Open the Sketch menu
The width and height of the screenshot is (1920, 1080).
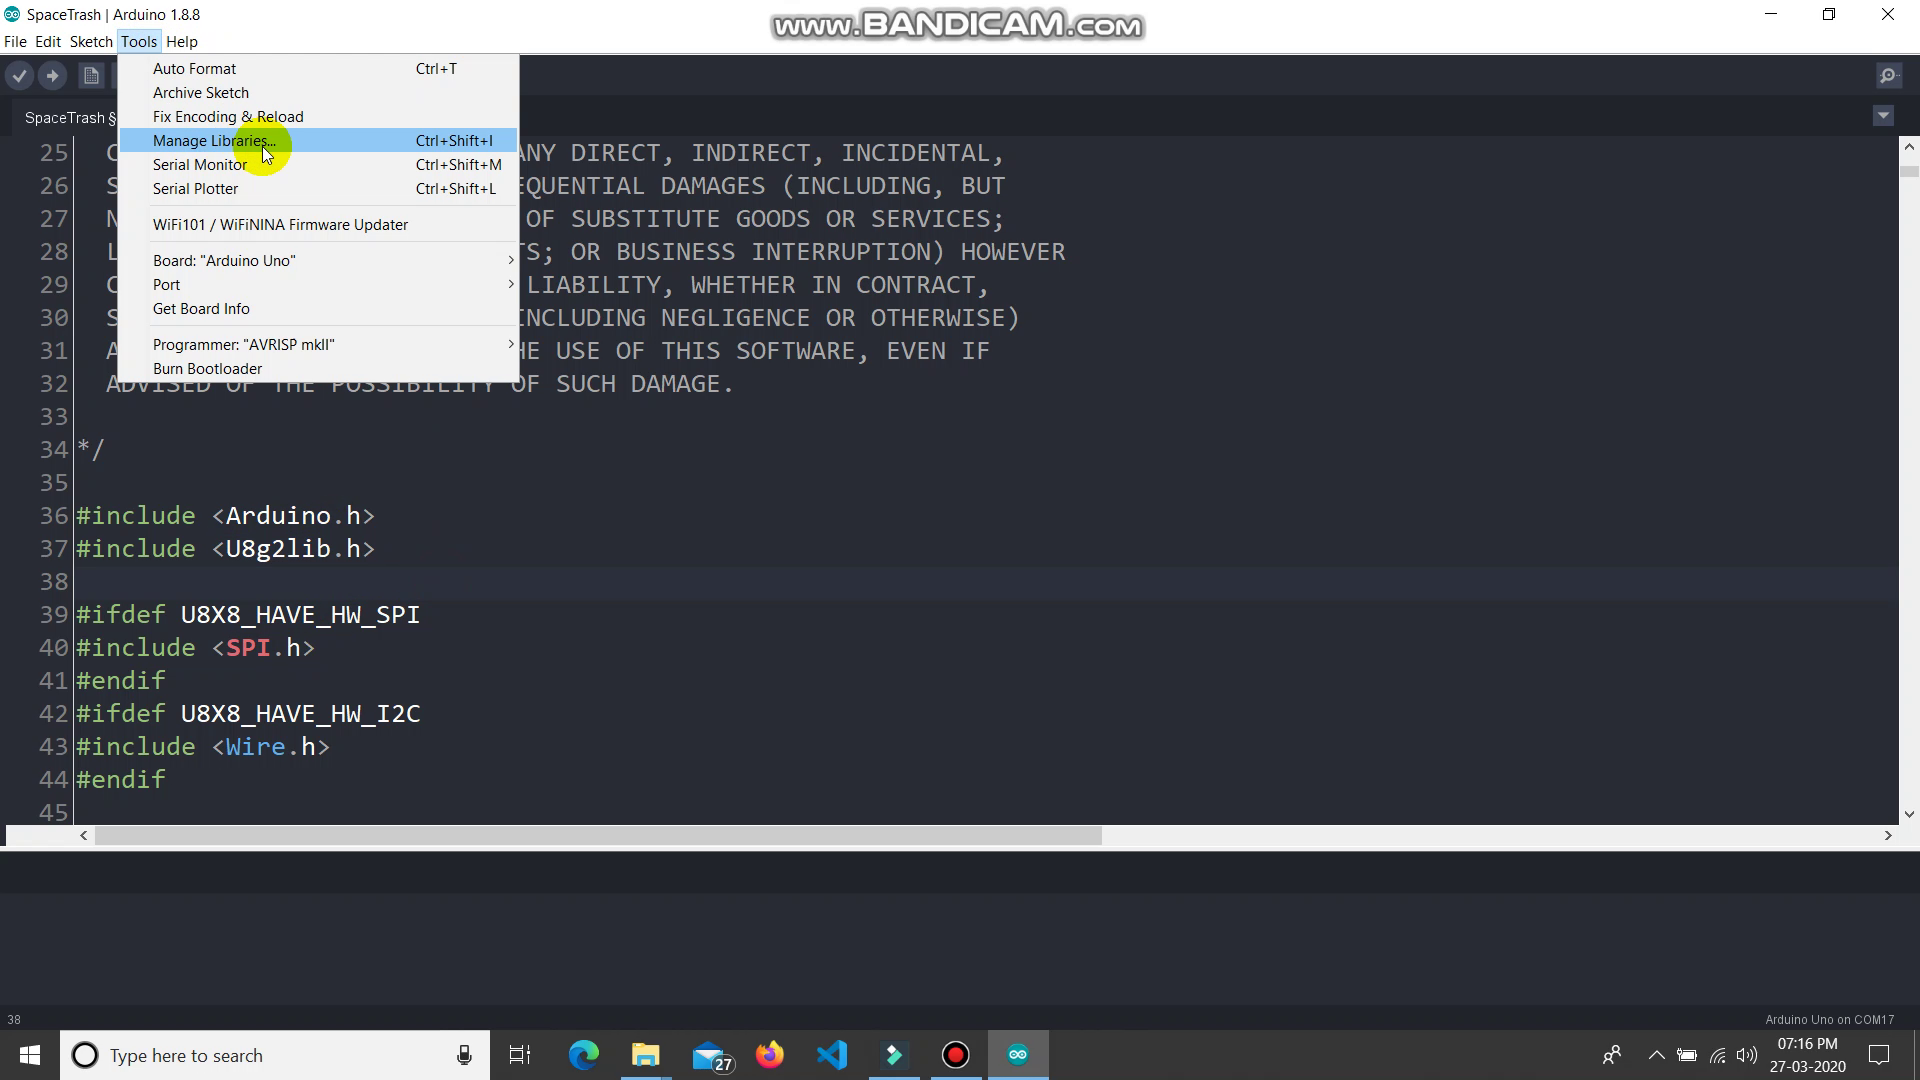tap(90, 42)
